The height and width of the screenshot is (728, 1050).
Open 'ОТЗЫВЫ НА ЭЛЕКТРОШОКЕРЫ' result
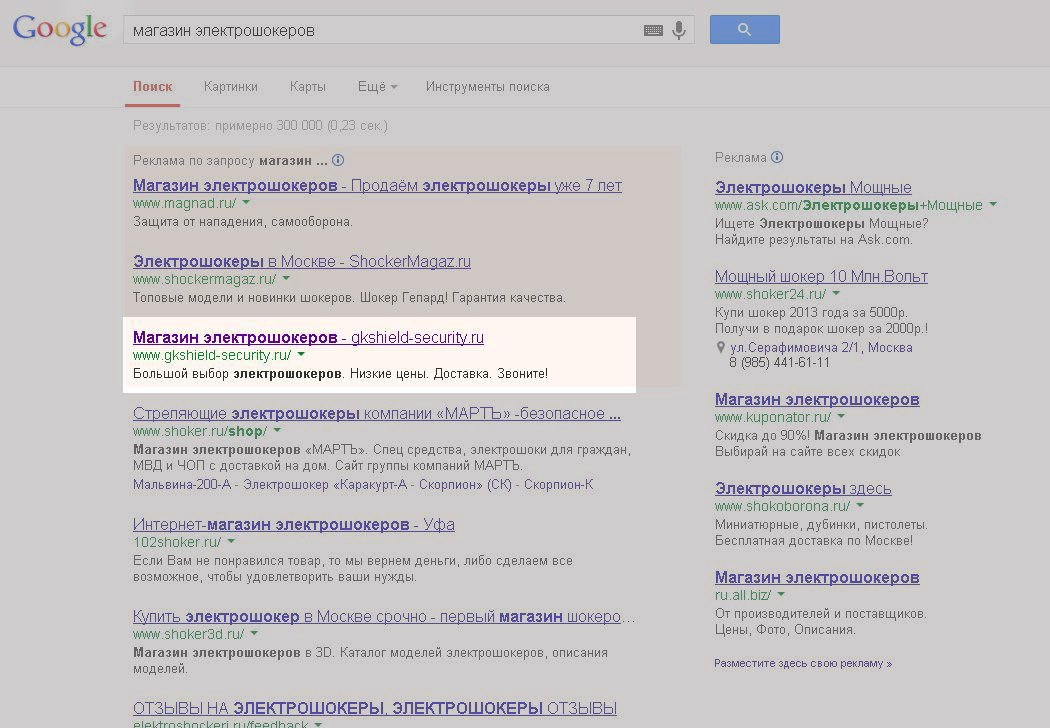pos(374,708)
